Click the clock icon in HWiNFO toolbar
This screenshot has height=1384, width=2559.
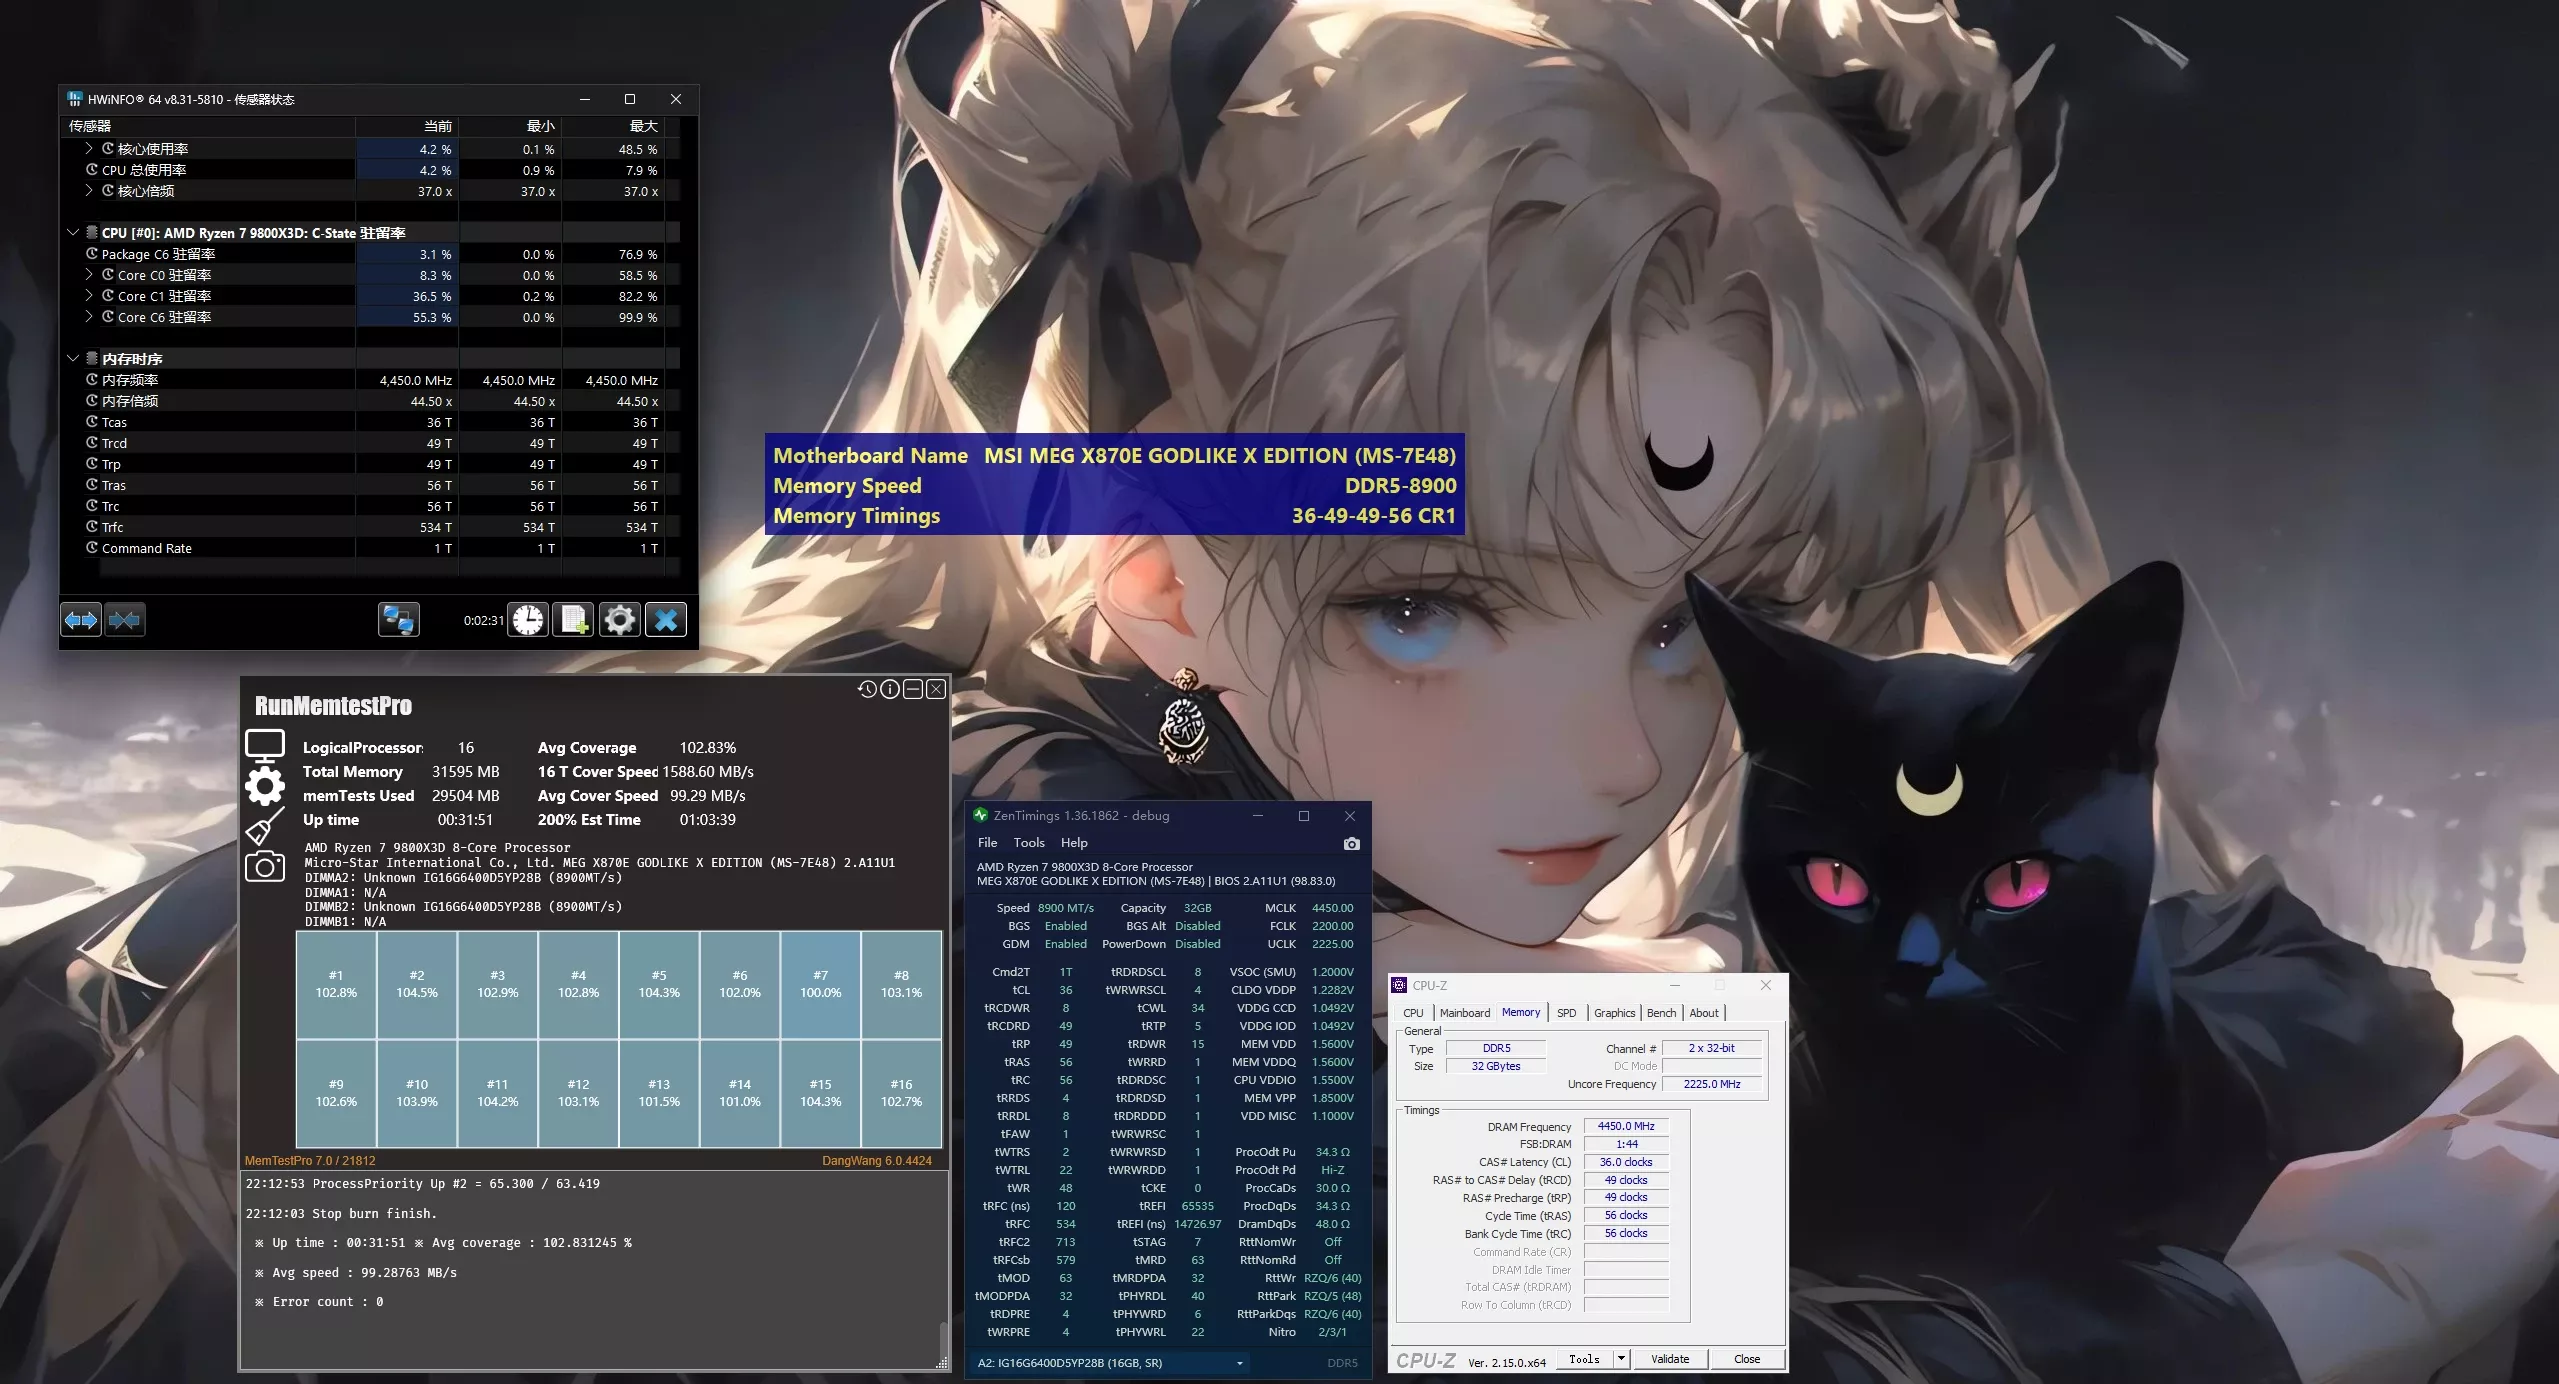(528, 619)
